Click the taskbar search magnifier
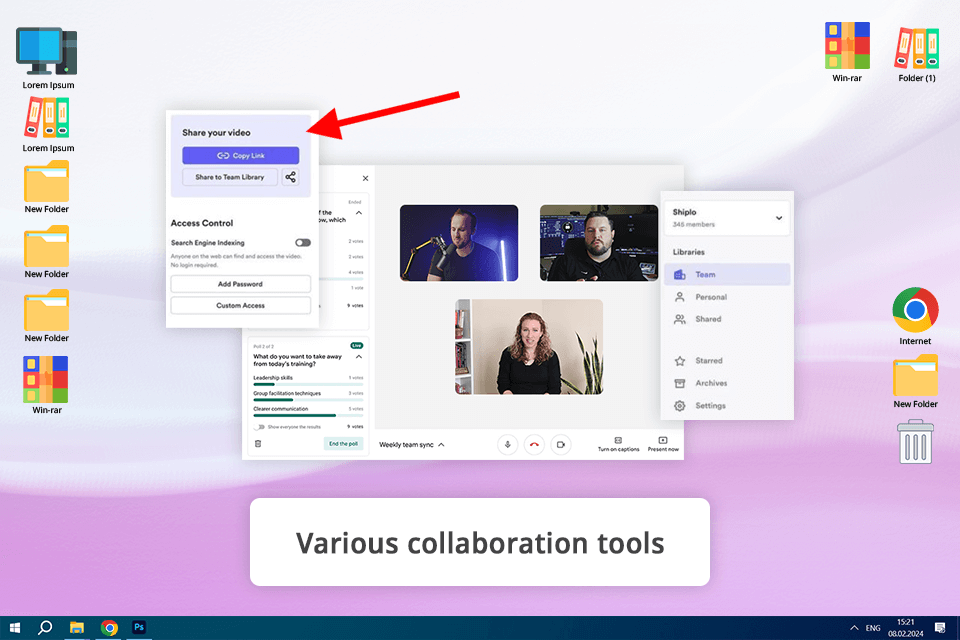 (x=45, y=628)
